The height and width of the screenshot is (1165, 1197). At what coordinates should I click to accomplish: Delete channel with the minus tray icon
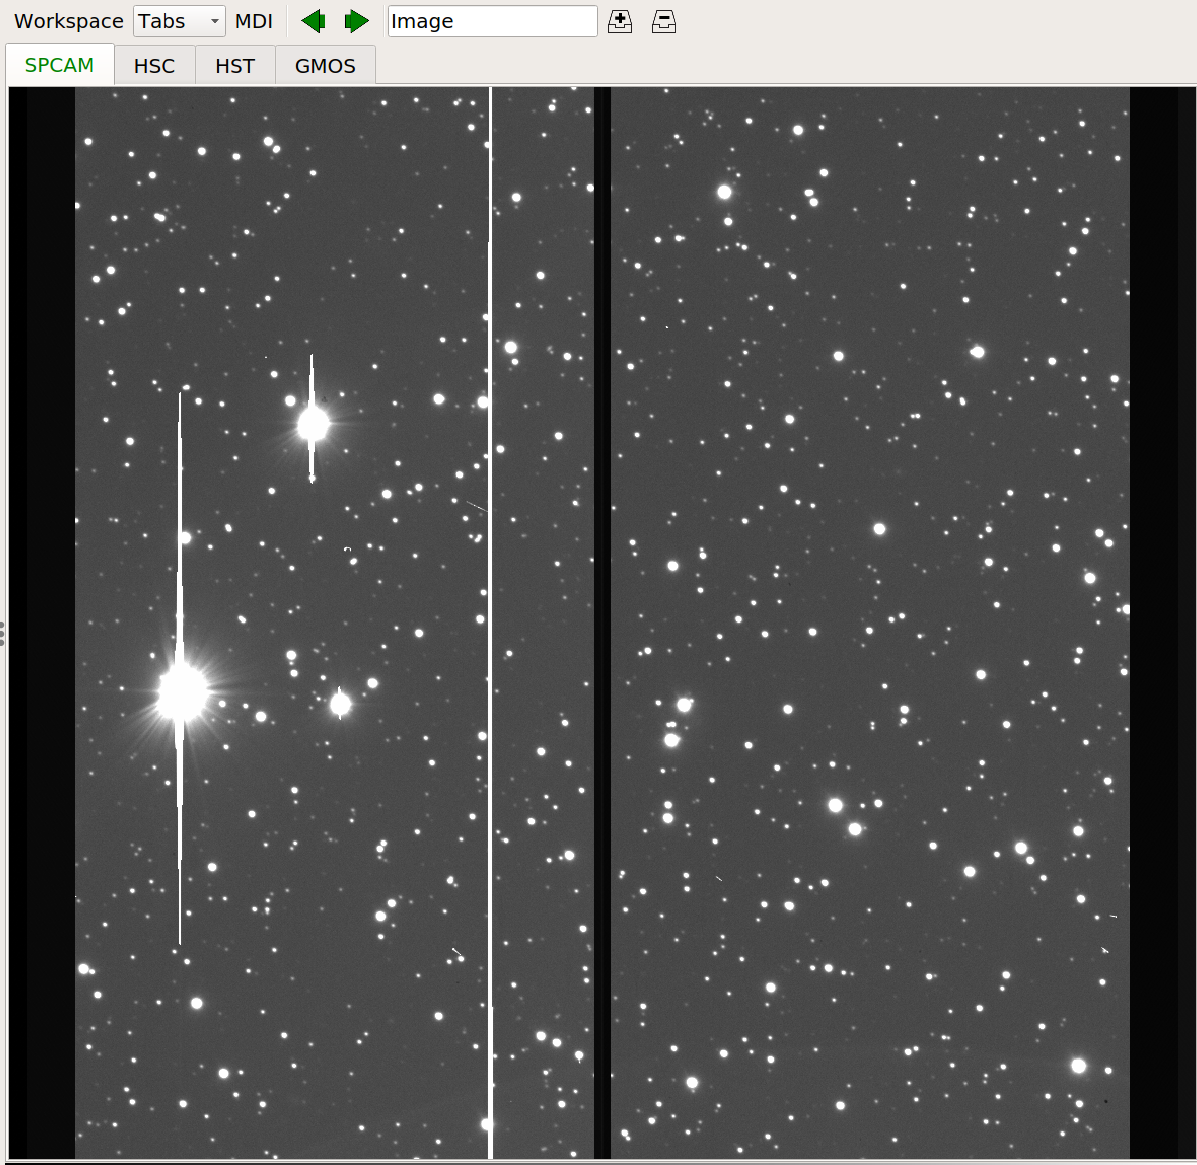(664, 21)
